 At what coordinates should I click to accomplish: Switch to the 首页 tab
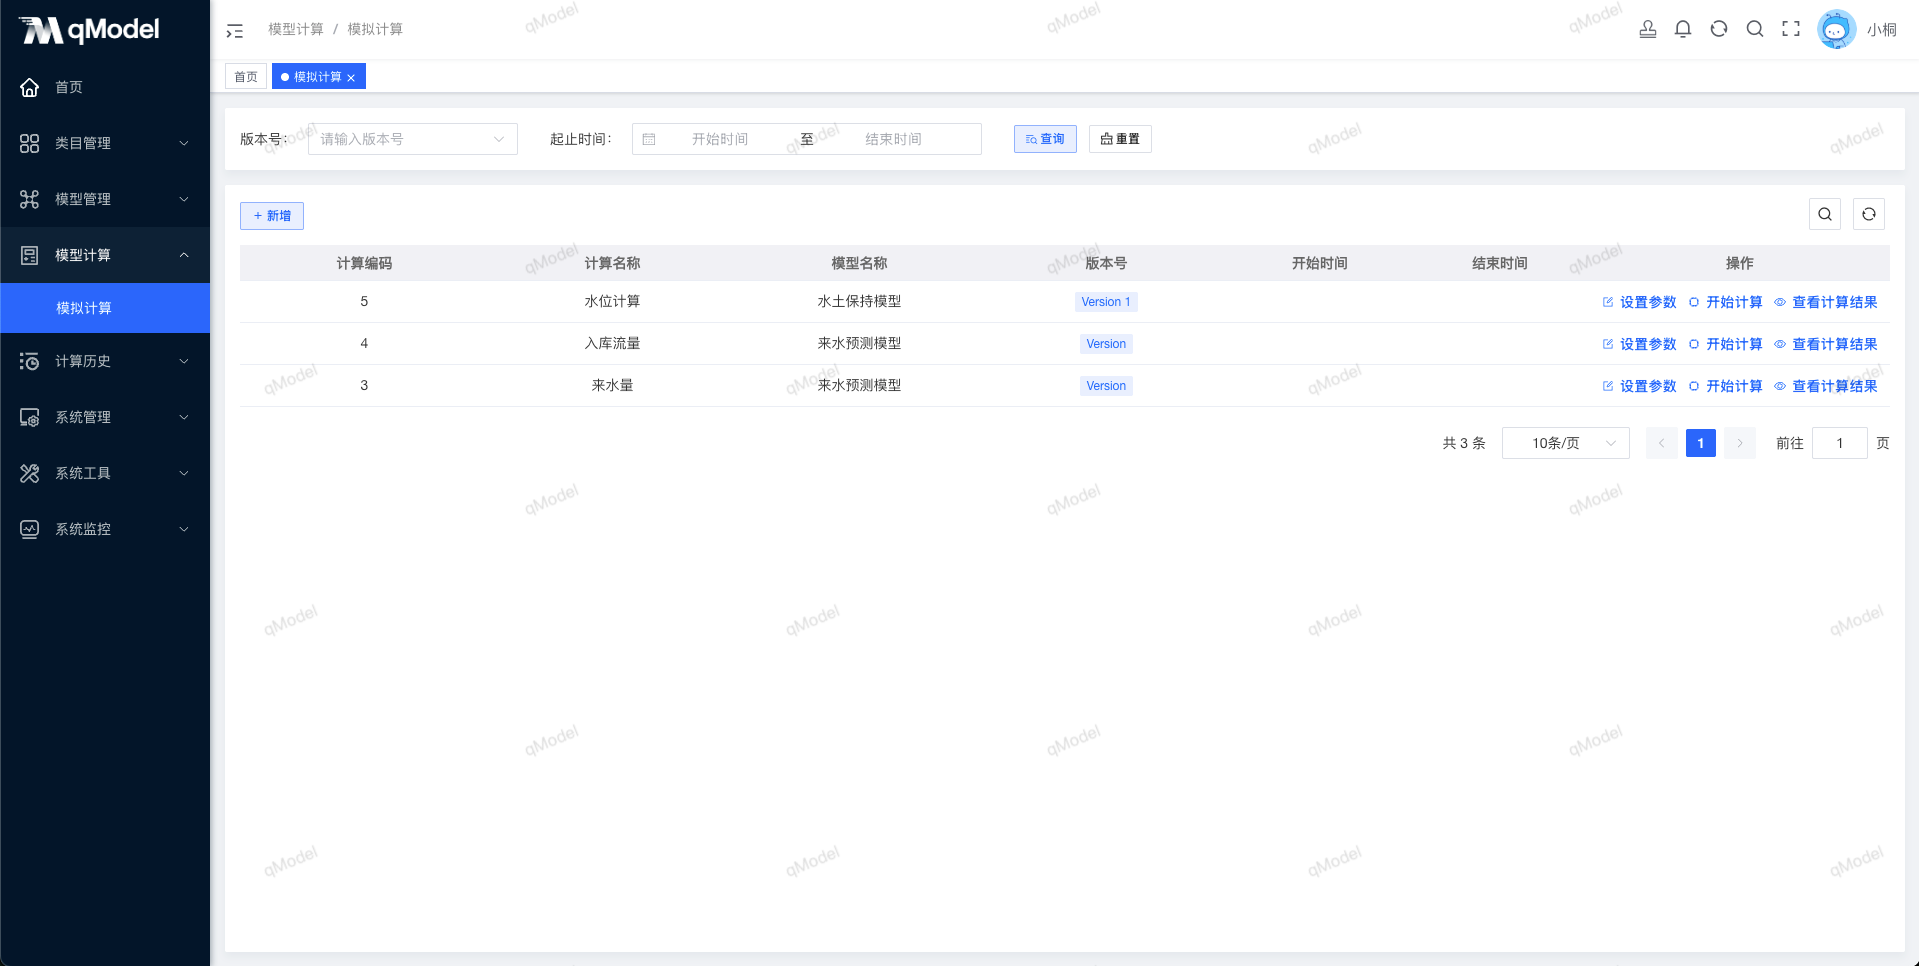point(246,77)
